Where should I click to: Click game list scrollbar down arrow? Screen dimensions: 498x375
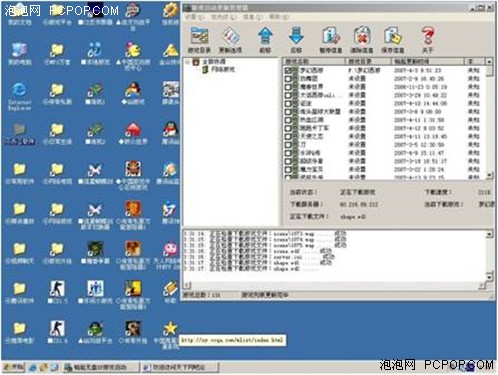coord(489,175)
